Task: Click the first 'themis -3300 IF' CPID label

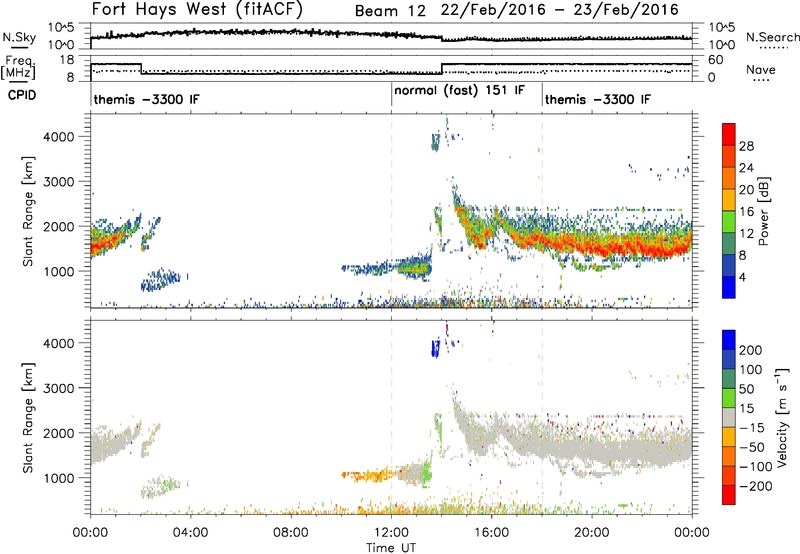Action: tap(146, 99)
